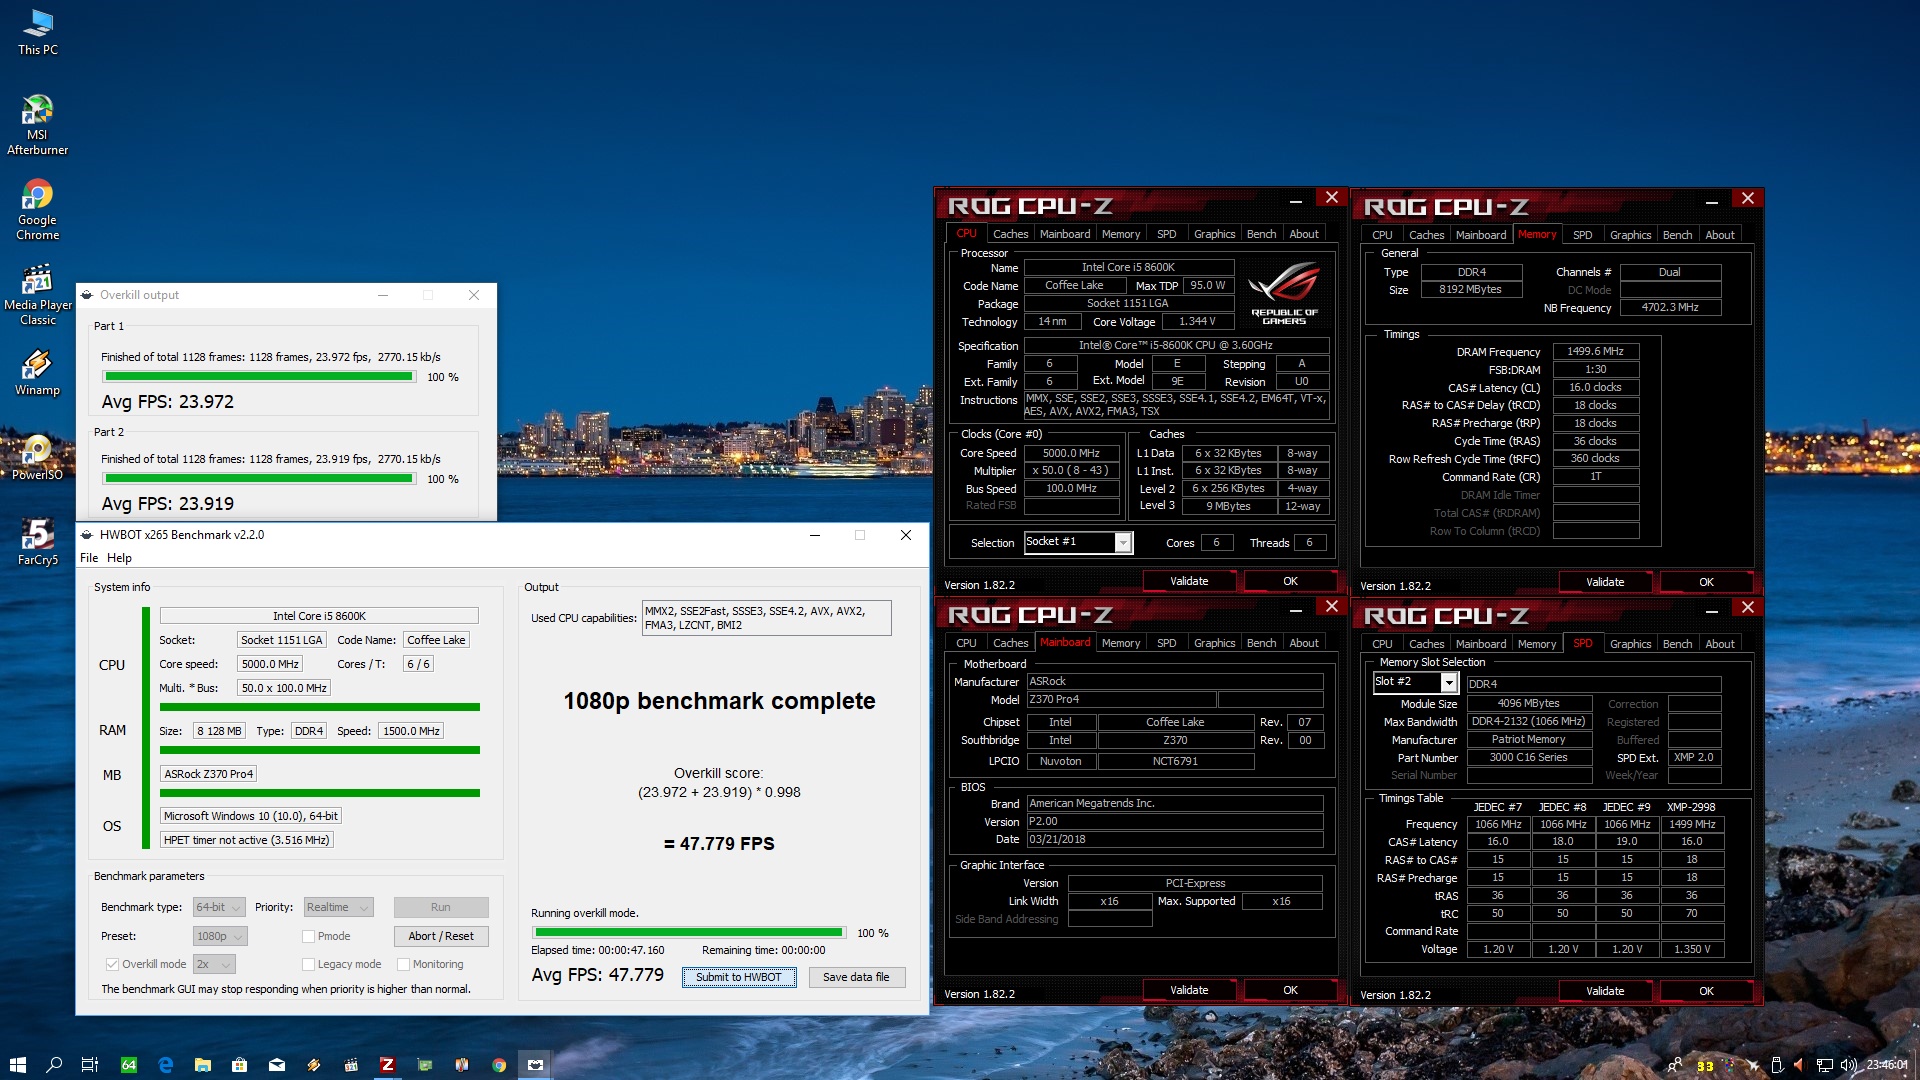
Task: Open Mail app from the taskbar
Action: click(x=277, y=1065)
